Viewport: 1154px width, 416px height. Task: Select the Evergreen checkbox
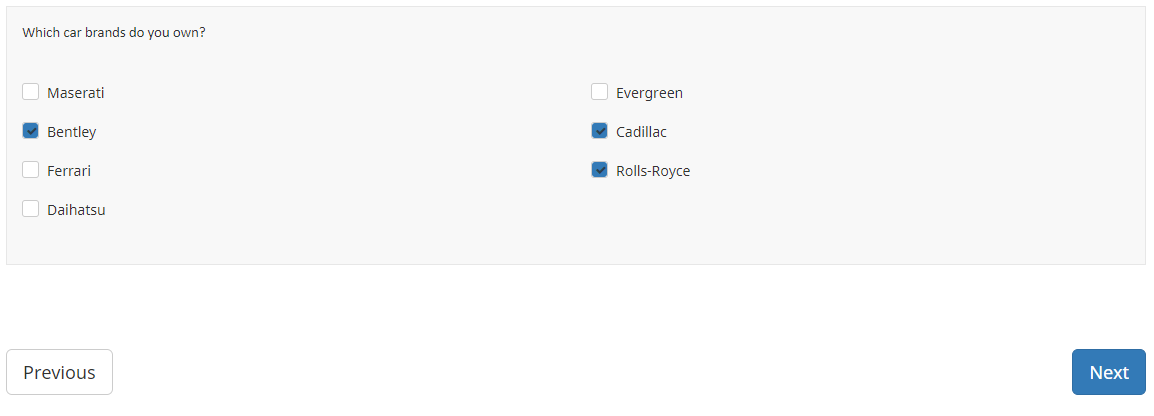pos(600,92)
